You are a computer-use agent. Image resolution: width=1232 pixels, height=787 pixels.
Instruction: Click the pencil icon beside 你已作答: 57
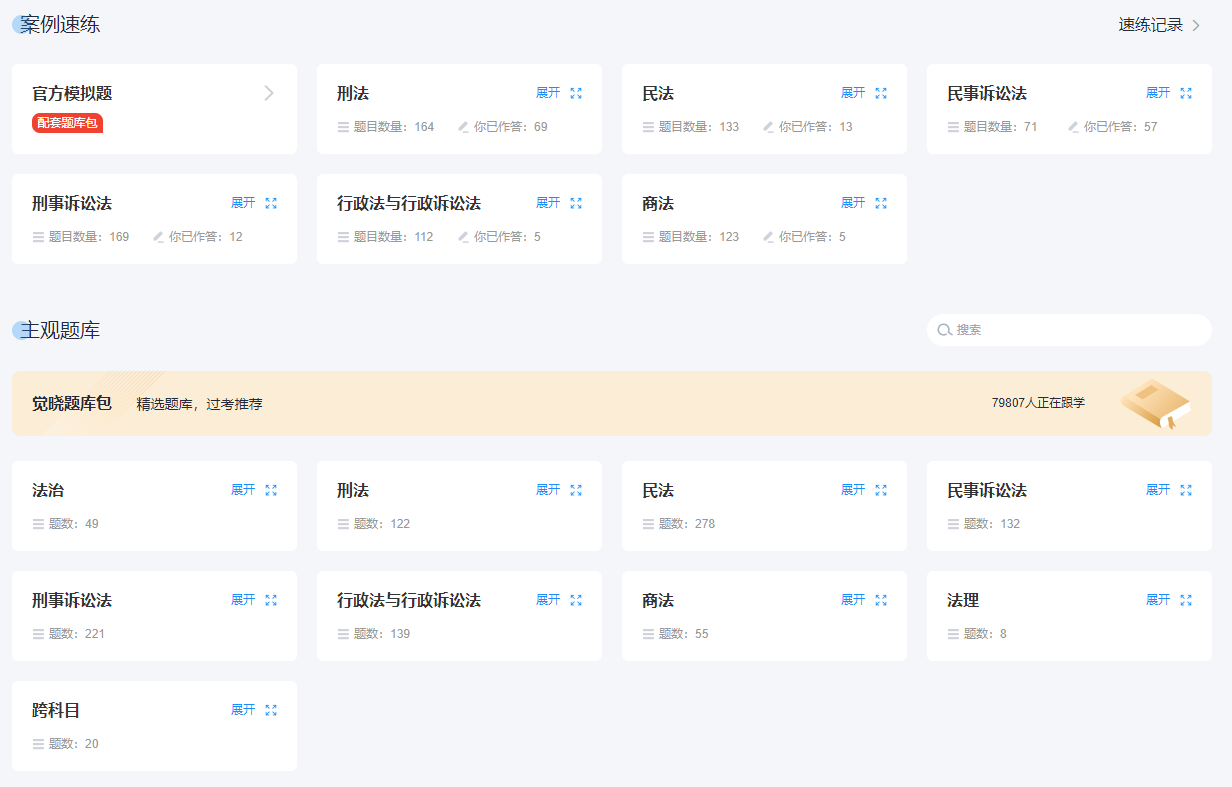[1073, 127]
